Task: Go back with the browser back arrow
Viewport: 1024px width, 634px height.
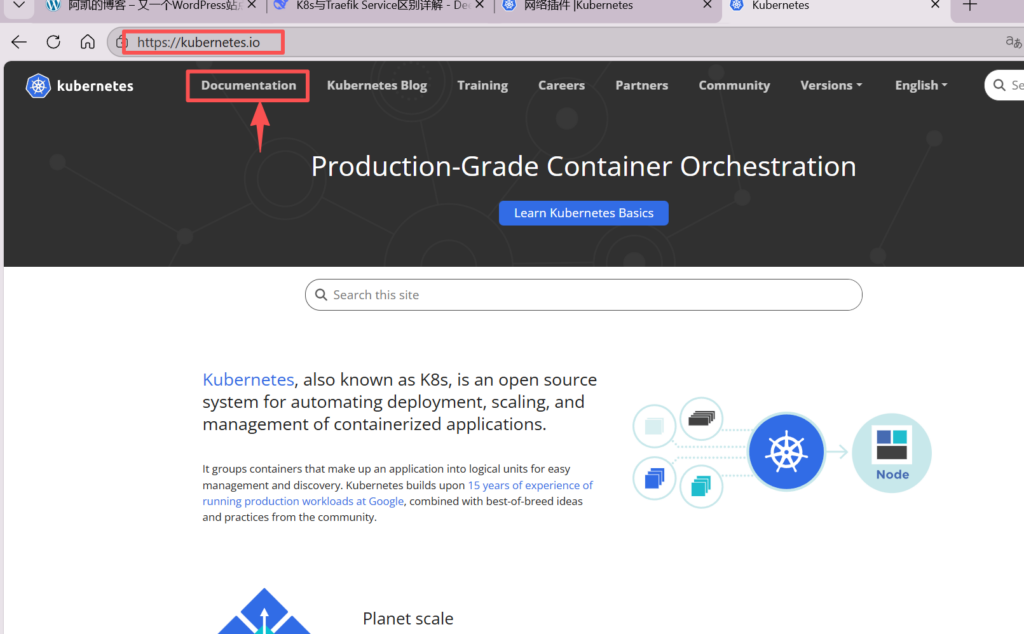Action: pos(19,42)
